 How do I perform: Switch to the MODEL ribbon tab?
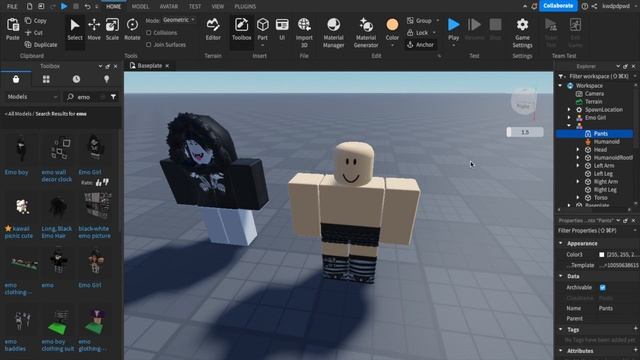click(x=140, y=7)
